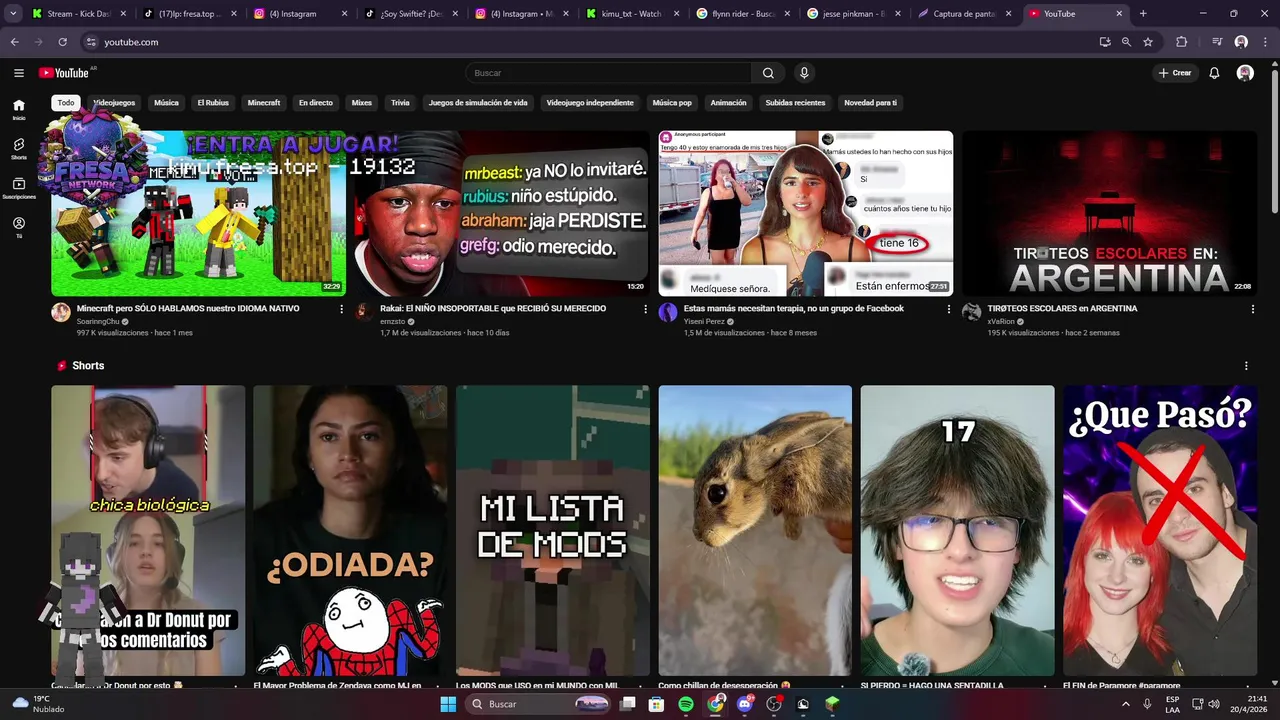This screenshot has width=1280, height=720.
Task: Click the Minecraft block taskbar icon
Action: pos(832,704)
